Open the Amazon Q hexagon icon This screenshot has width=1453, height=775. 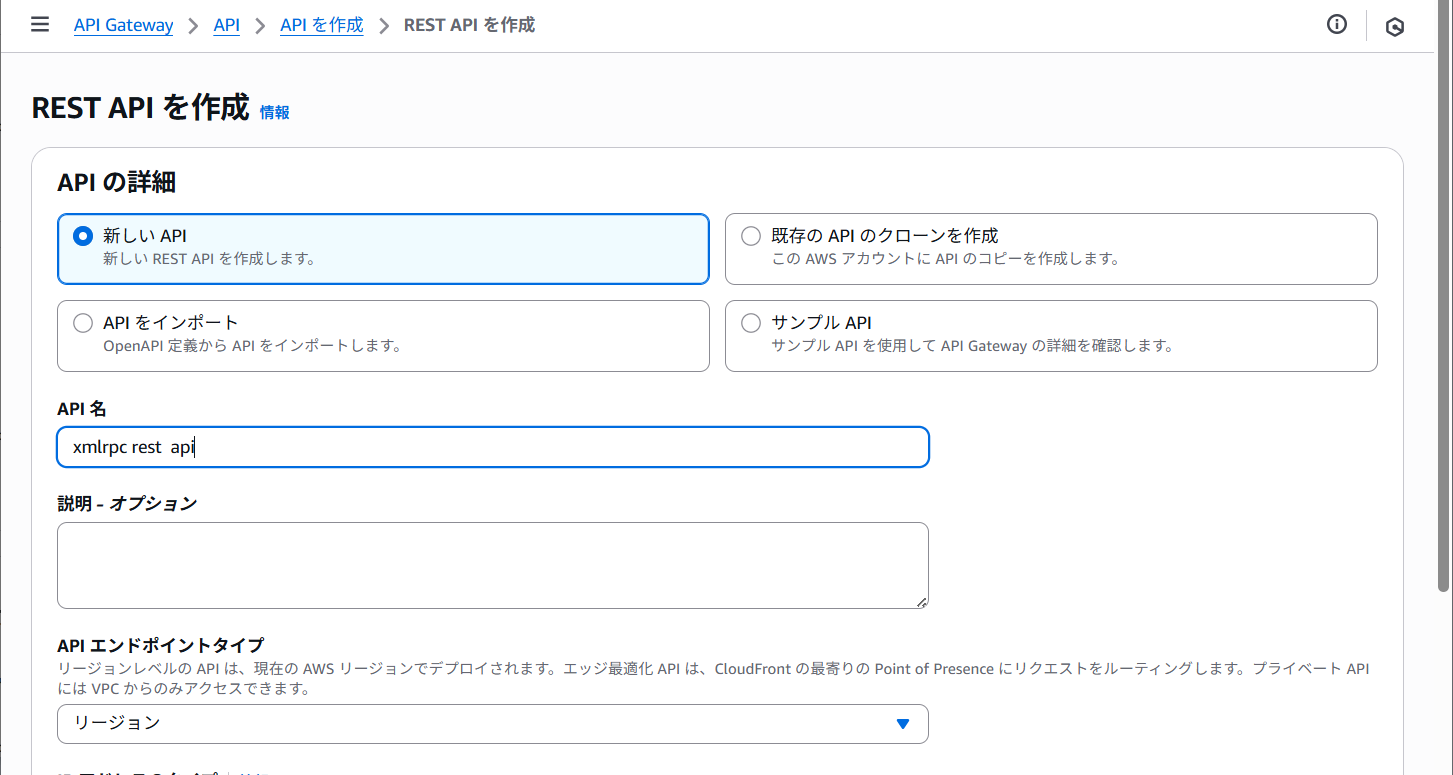click(1394, 27)
